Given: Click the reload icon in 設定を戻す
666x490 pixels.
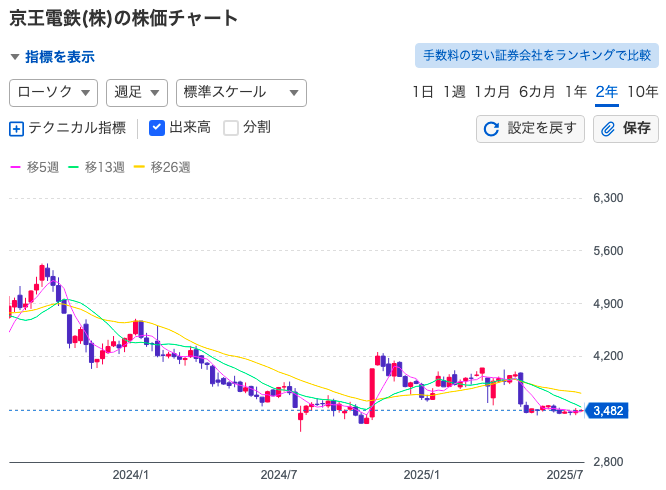Looking at the screenshot, I should pyautogui.click(x=491, y=129).
